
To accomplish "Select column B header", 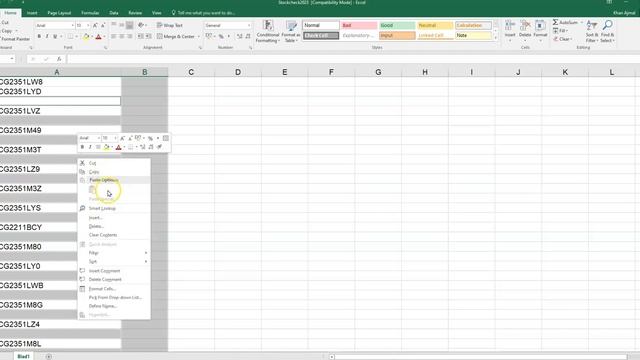I will (144, 72).
